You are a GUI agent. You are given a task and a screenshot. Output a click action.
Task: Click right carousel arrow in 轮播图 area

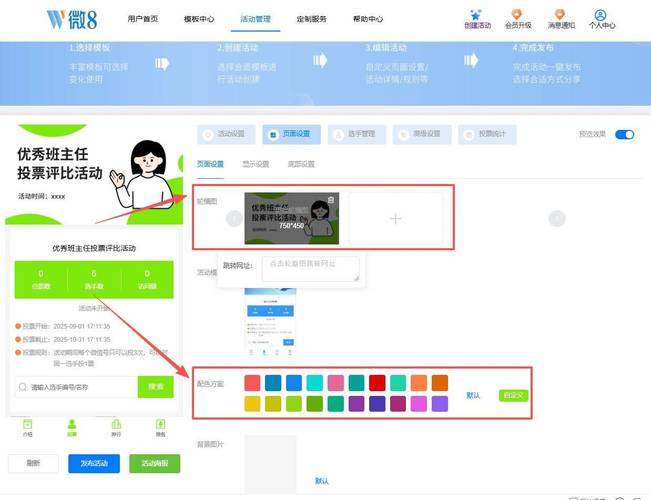coord(557,218)
